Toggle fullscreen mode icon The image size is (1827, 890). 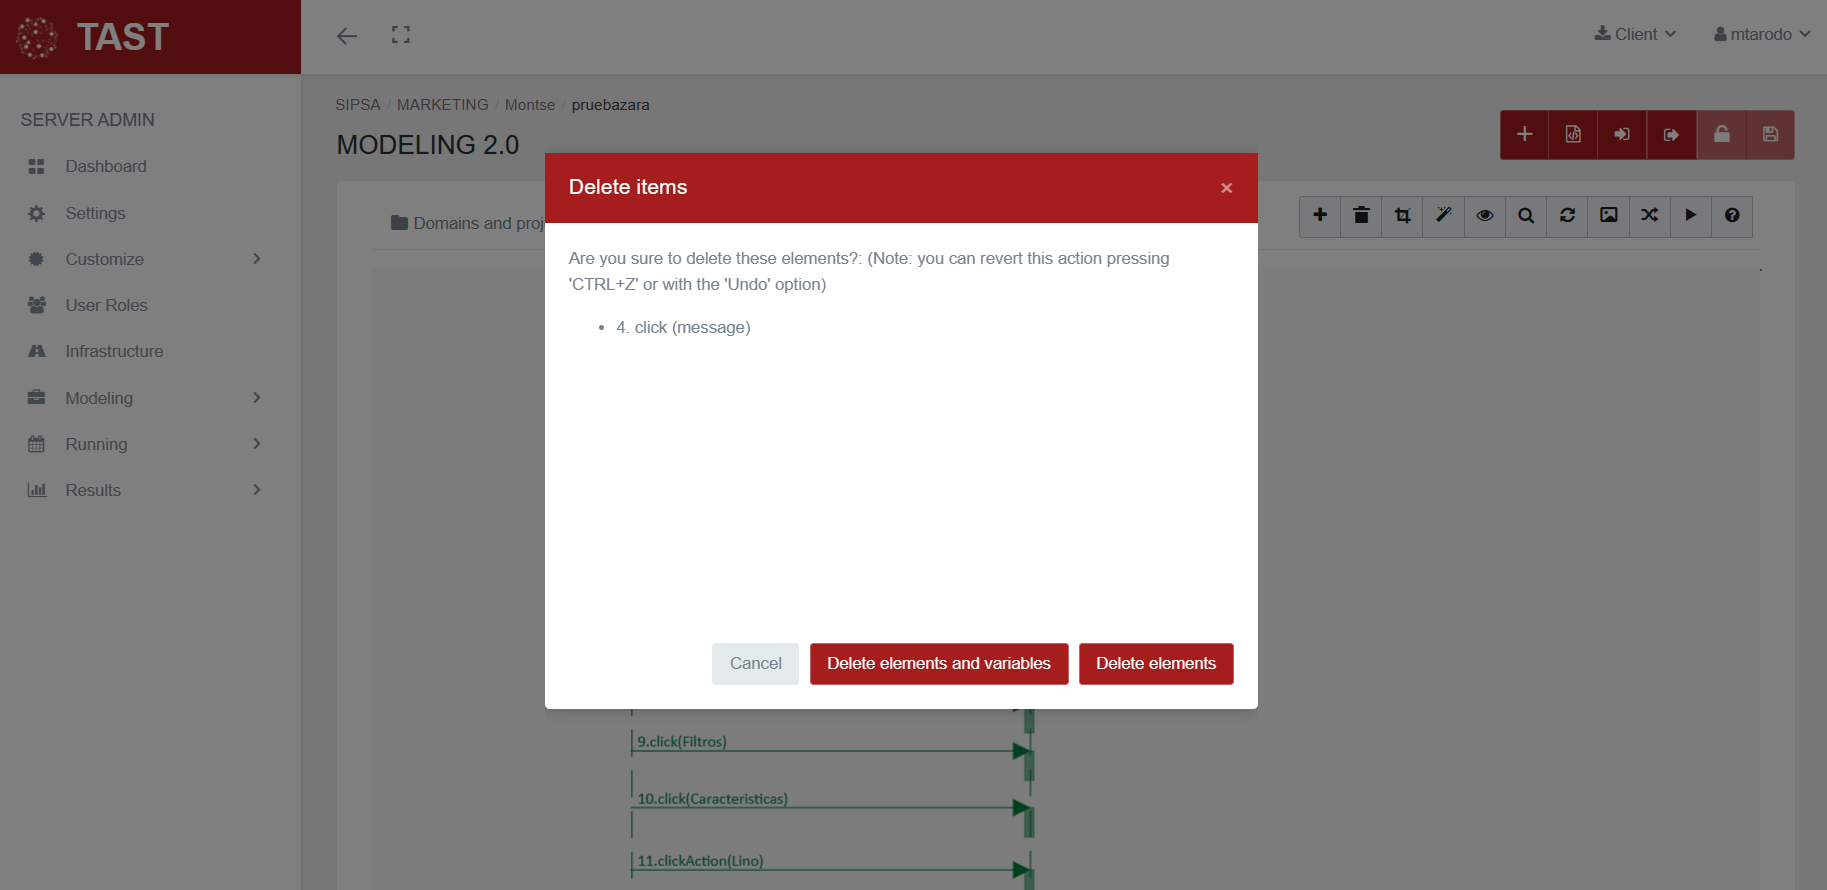[401, 35]
